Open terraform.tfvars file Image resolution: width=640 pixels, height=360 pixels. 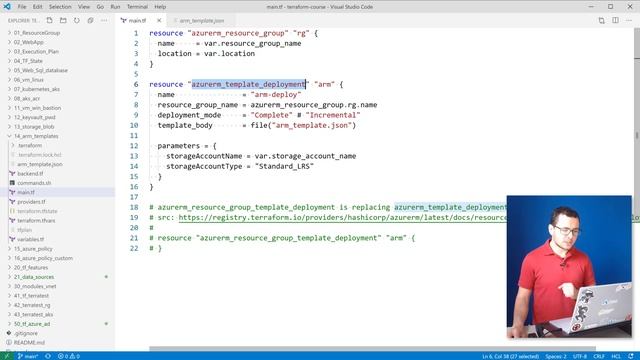pyautogui.click(x=36, y=220)
